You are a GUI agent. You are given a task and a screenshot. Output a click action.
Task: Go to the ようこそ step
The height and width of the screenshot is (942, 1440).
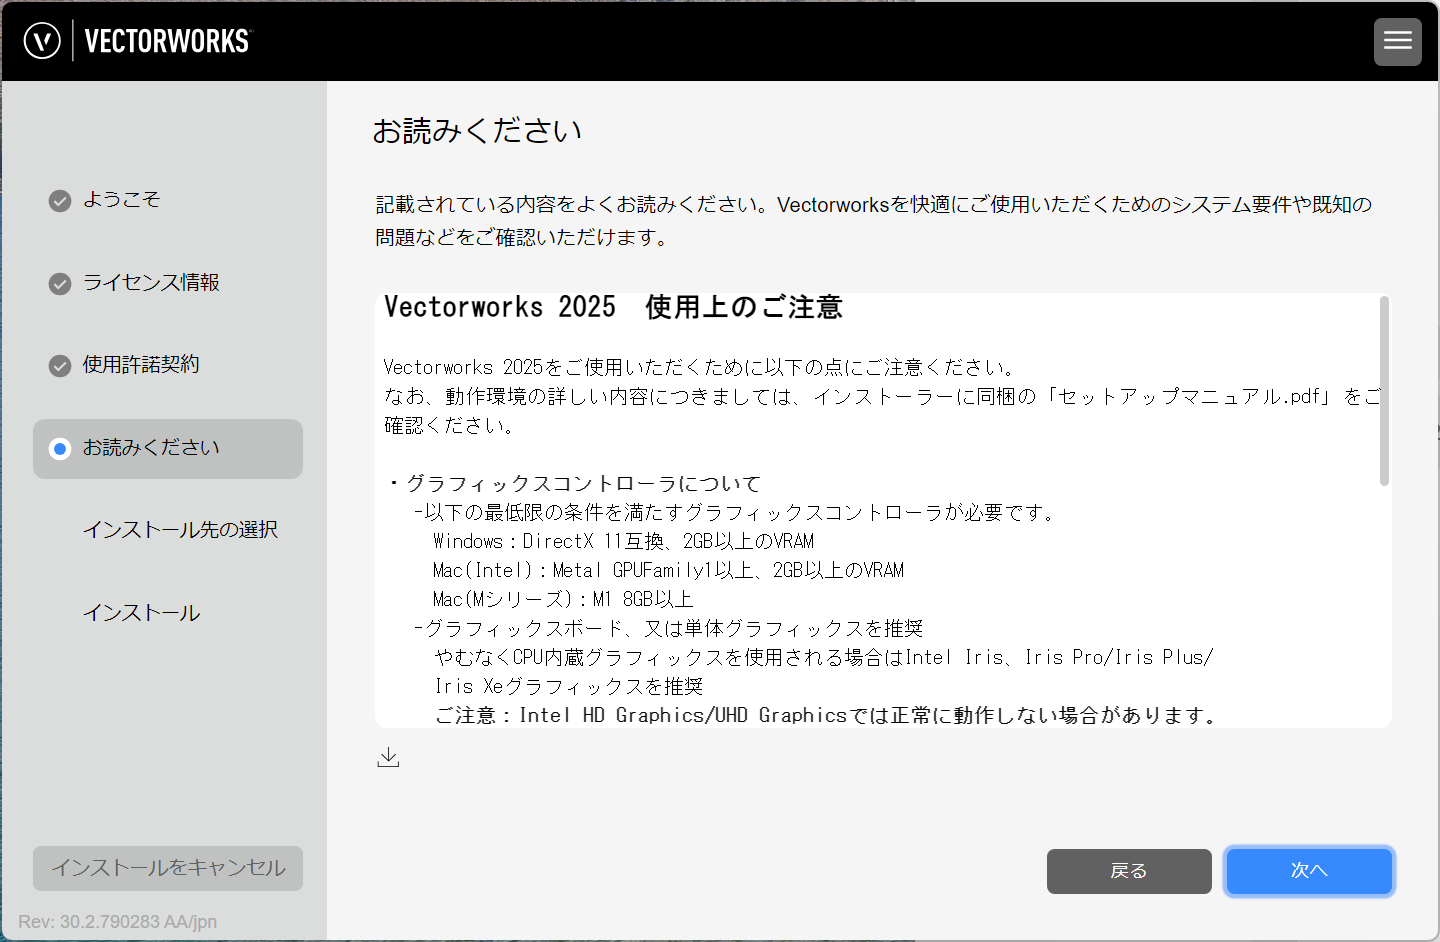tap(121, 200)
